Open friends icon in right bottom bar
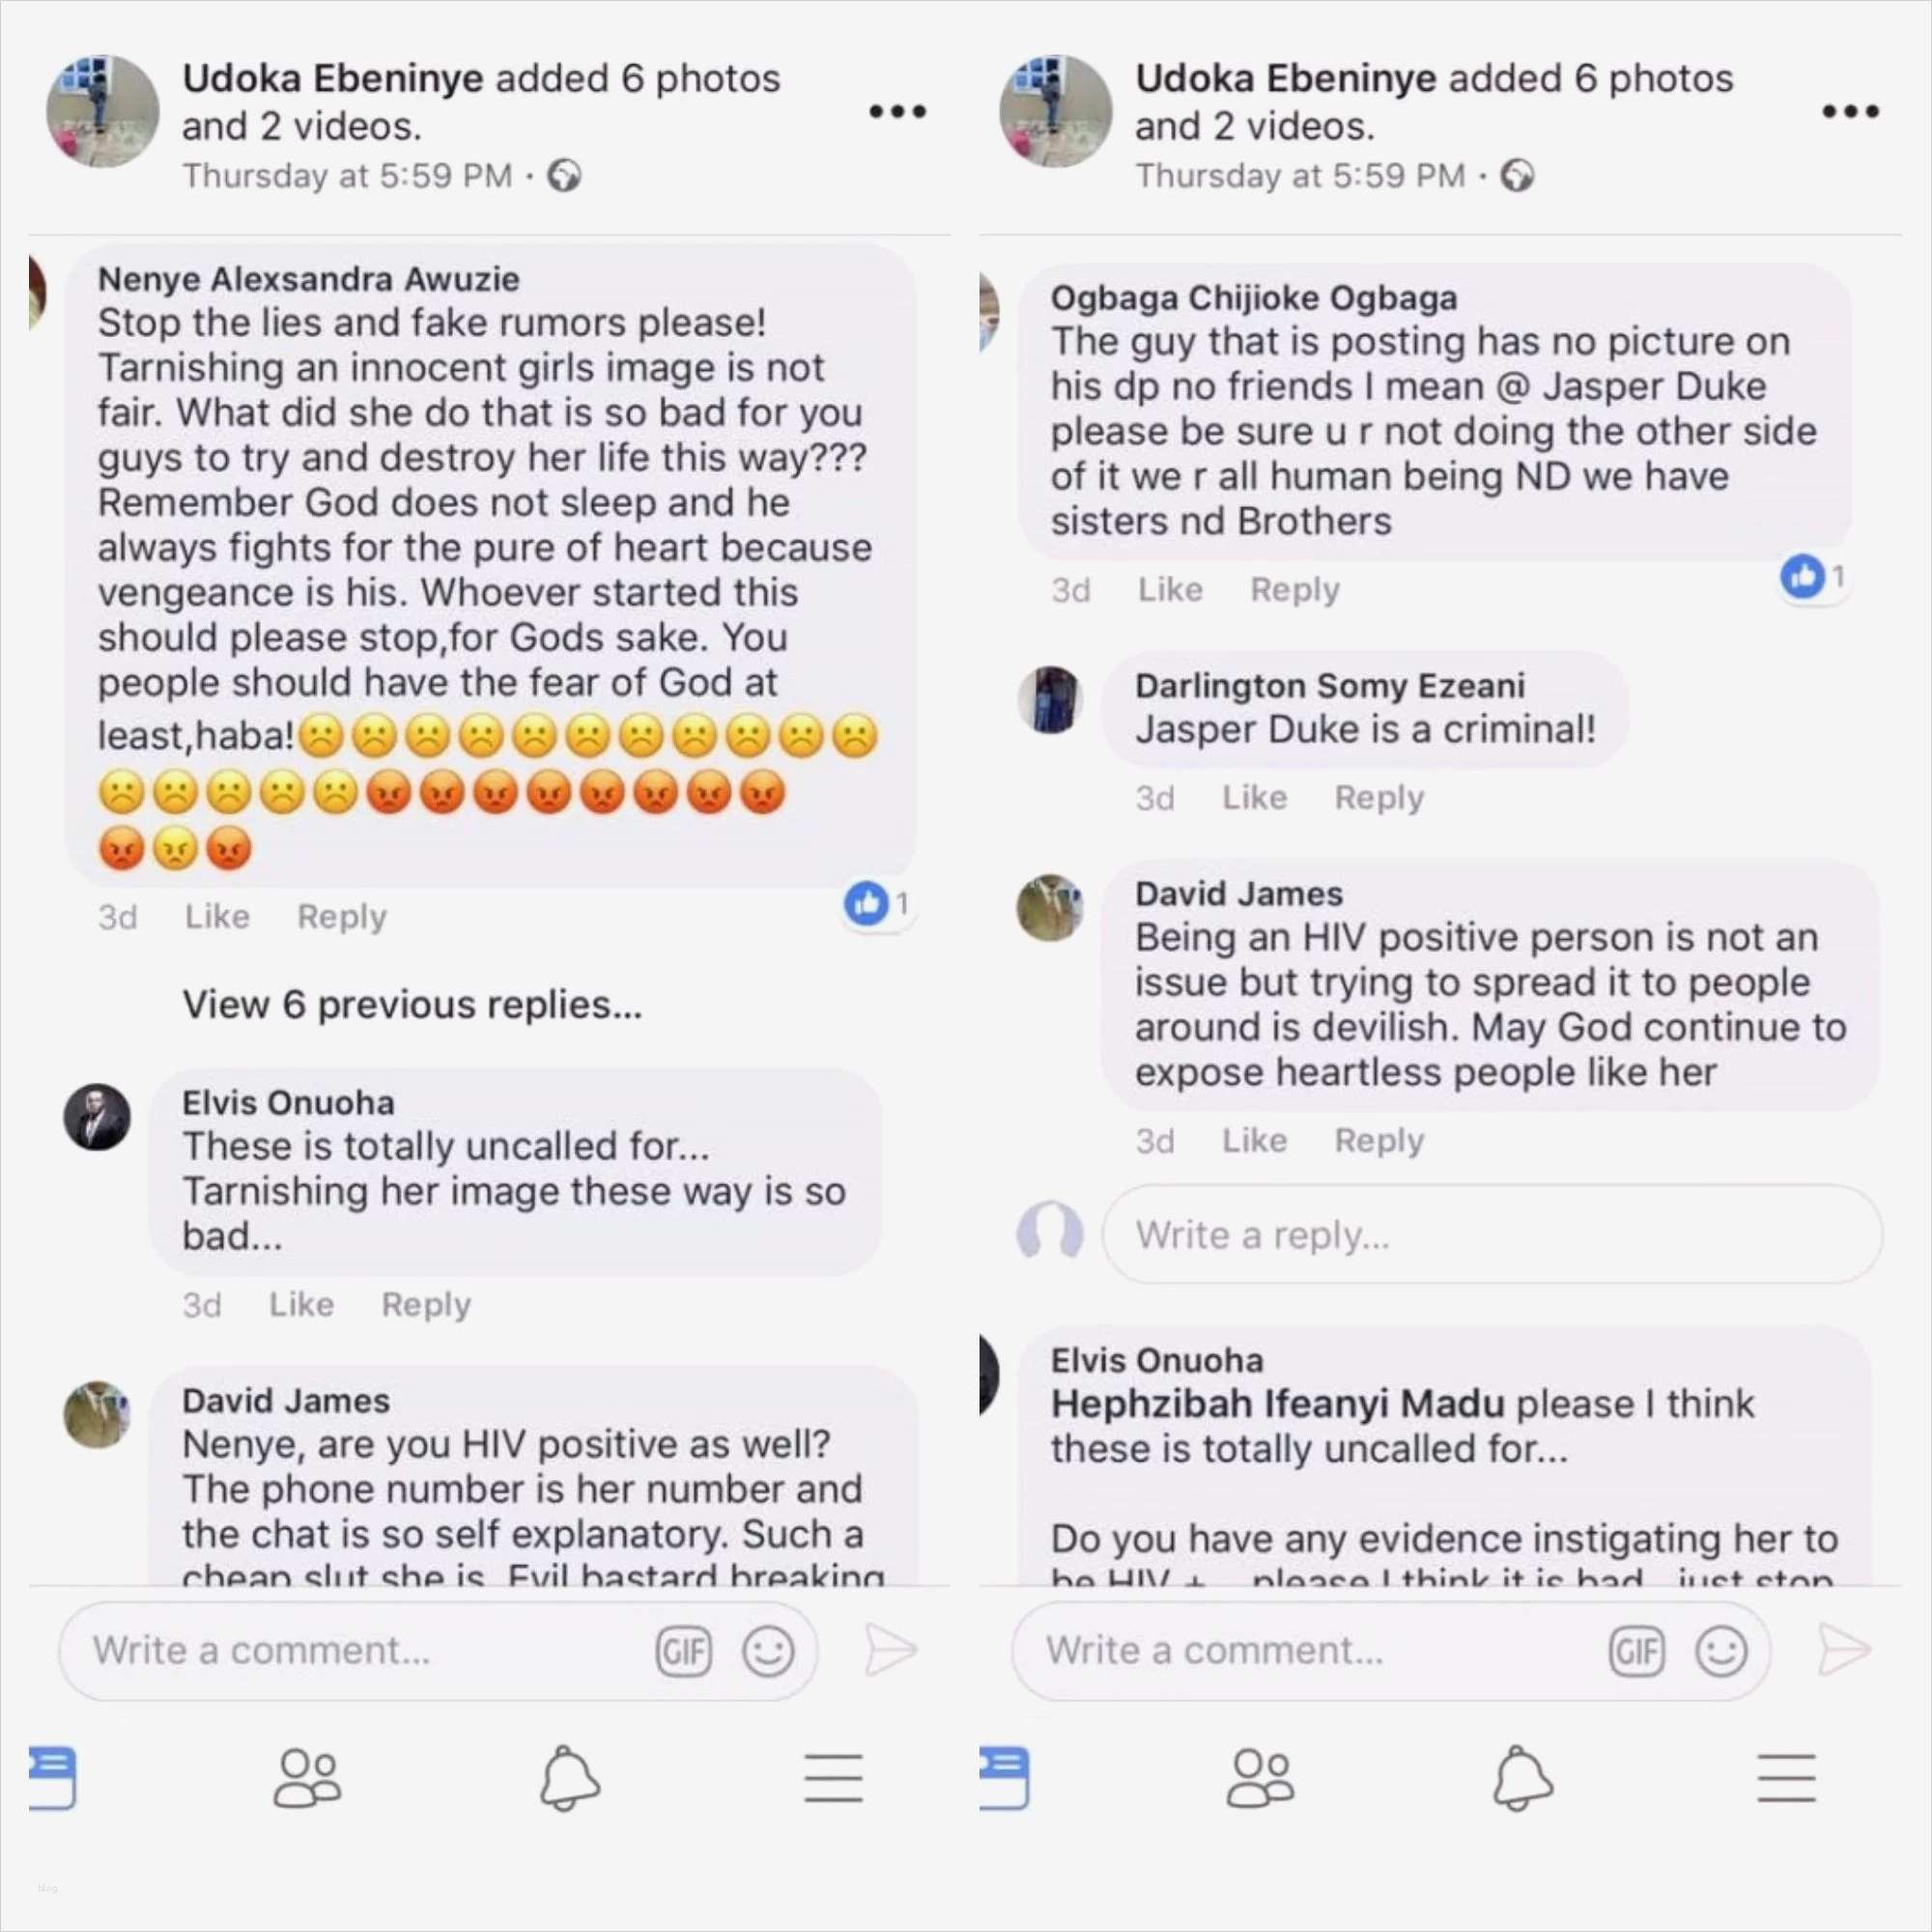This screenshot has height=1932, width=1932. pos(1260,1777)
